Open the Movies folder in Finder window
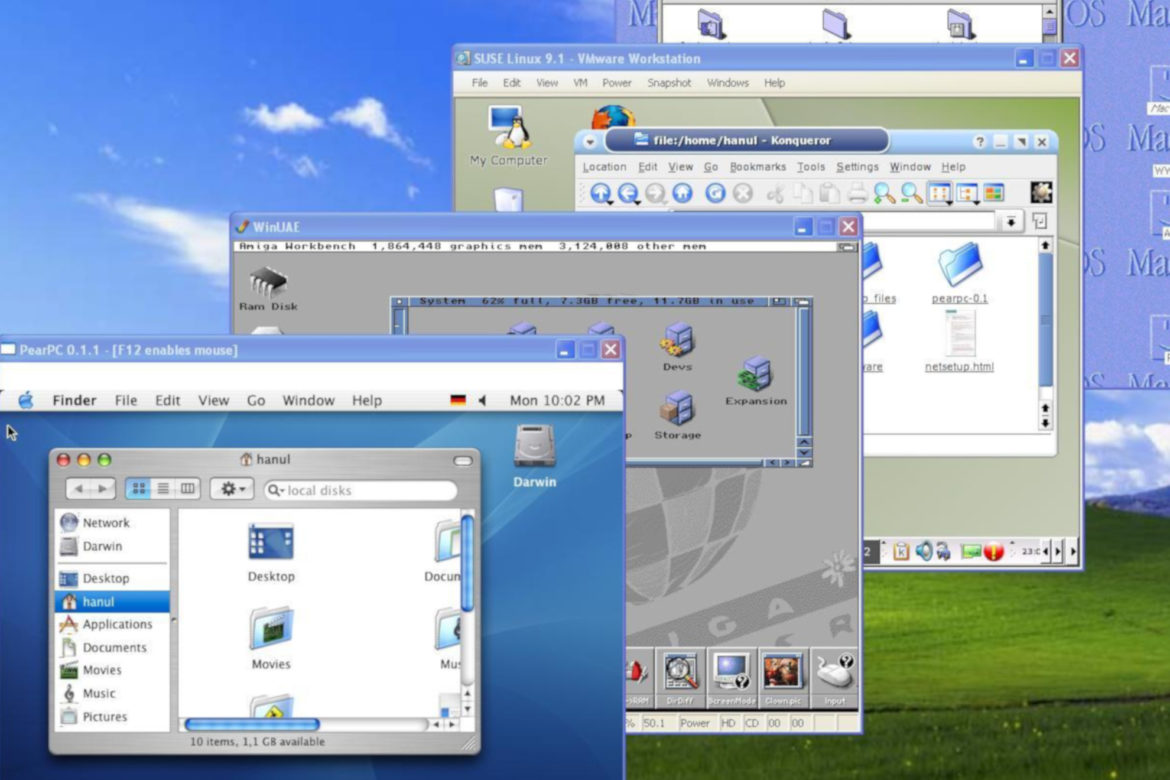The height and width of the screenshot is (780, 1170). 271,638
